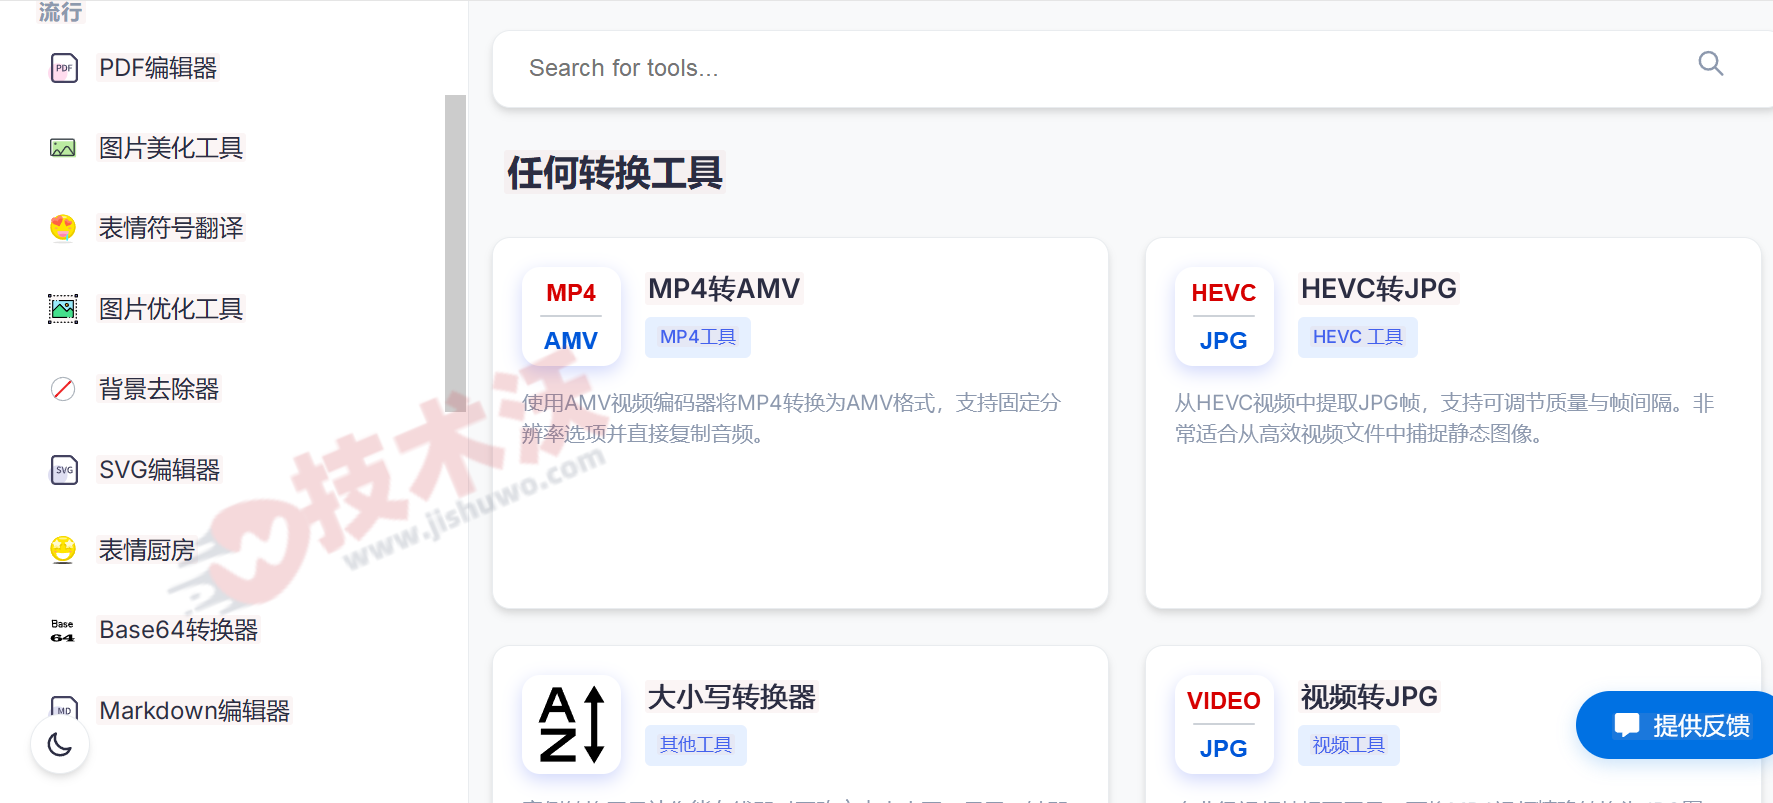The image size is (1773, 803).
Task: Open the Markdown编辑器 sidebar entry
Action: tap(194, 711)
